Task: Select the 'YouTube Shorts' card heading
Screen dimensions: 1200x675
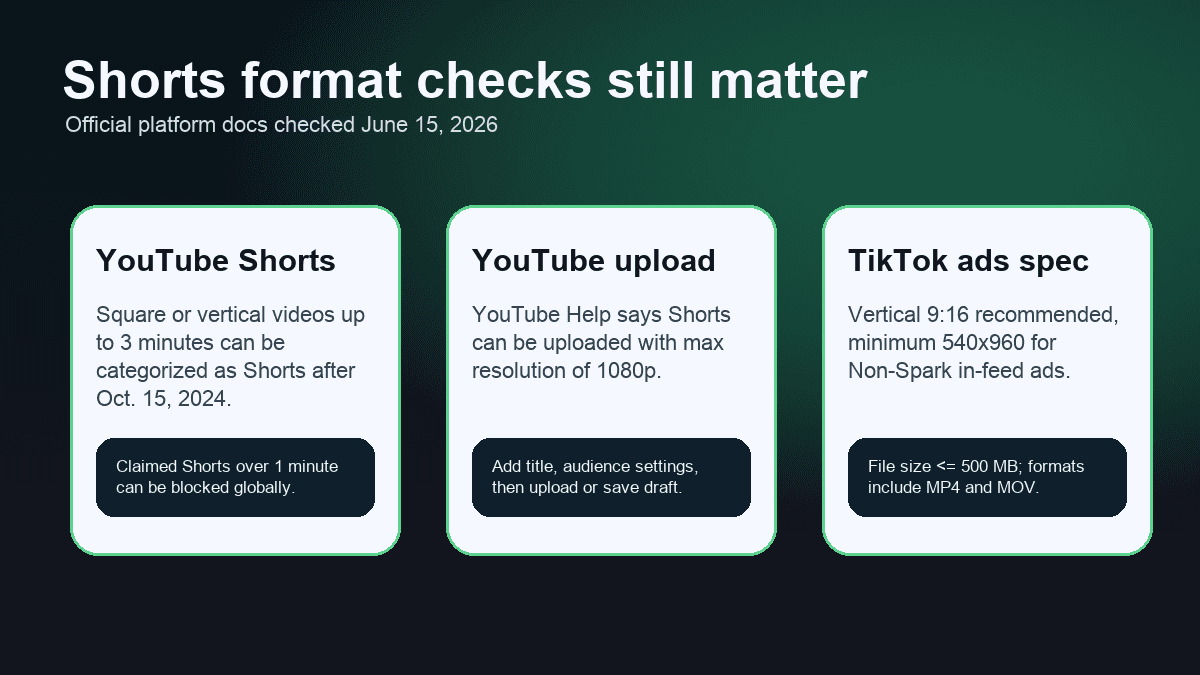Action: [x=216, y=261]
